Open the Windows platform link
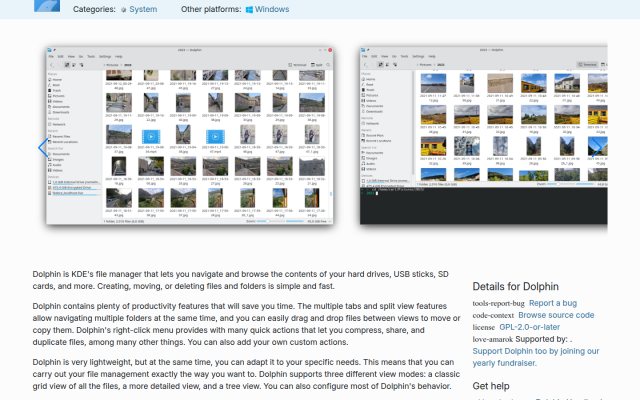 point(272,9)
